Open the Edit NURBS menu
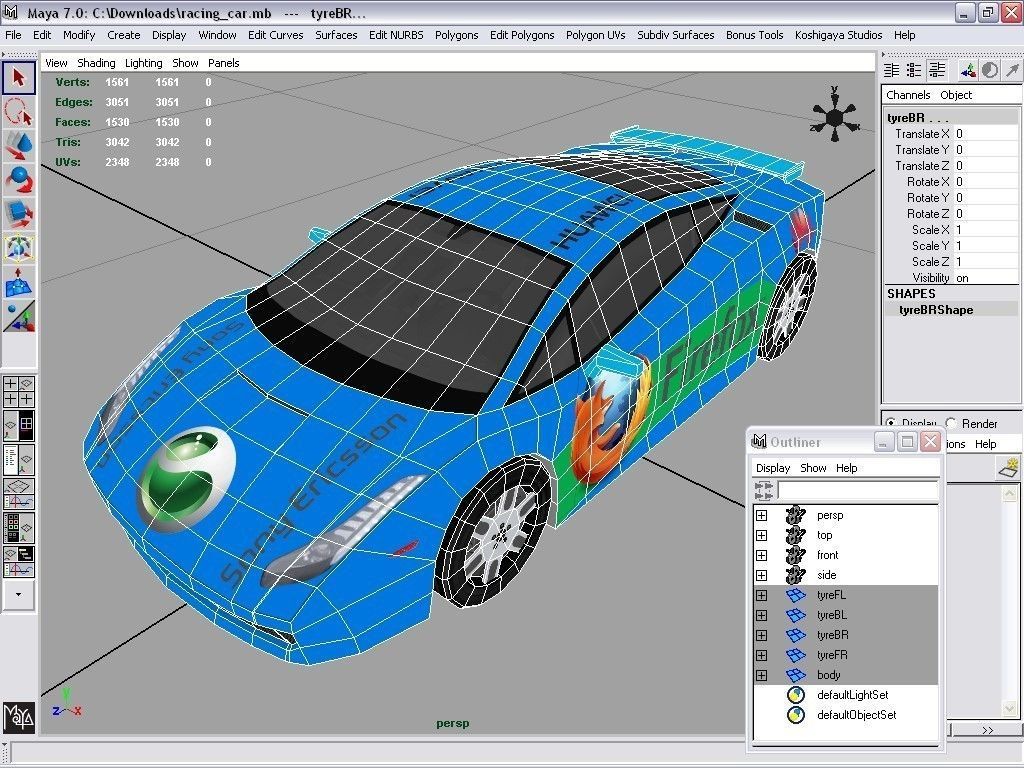1024x768 pixels. (396, 35)
